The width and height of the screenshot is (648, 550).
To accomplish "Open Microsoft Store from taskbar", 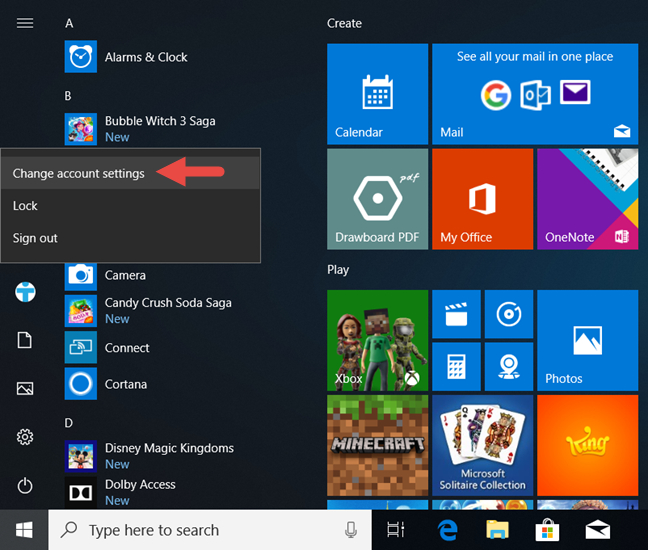I will coord(547,530).
